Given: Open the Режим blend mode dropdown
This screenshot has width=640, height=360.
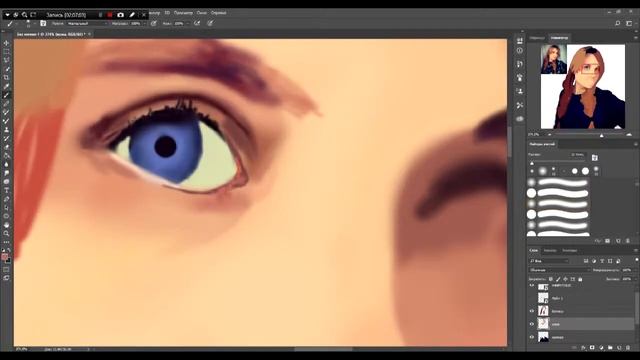Looking at the screenshot, I should coord(86,23).
